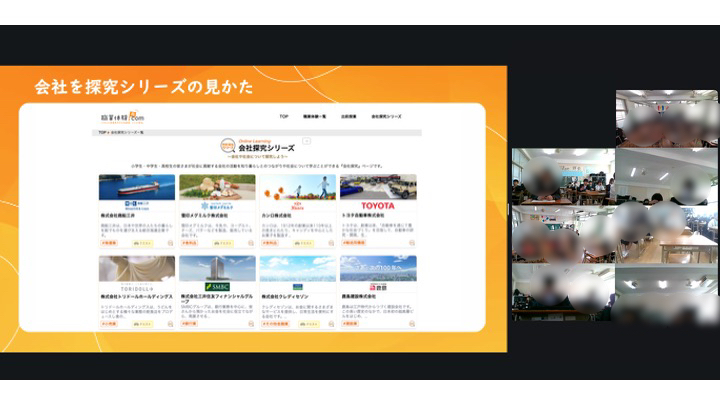Click the magnifier icon on カゴメ card
The height and width of the screenshot is (405, 720).
(x=331, y=242)
